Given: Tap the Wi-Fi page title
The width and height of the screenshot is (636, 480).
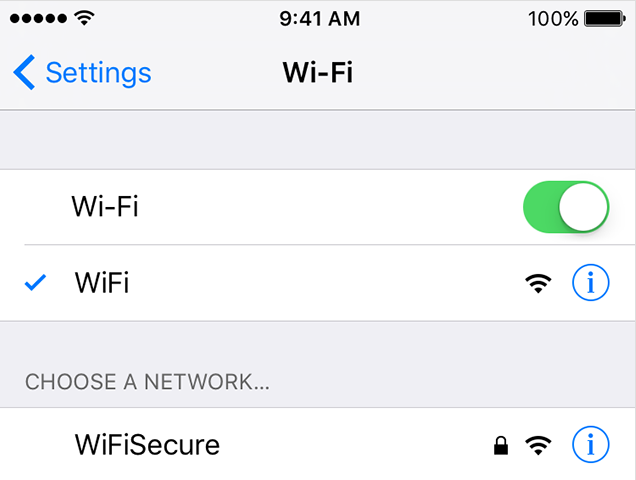Looking at the screenshot, I should click(x=318, y=73).
